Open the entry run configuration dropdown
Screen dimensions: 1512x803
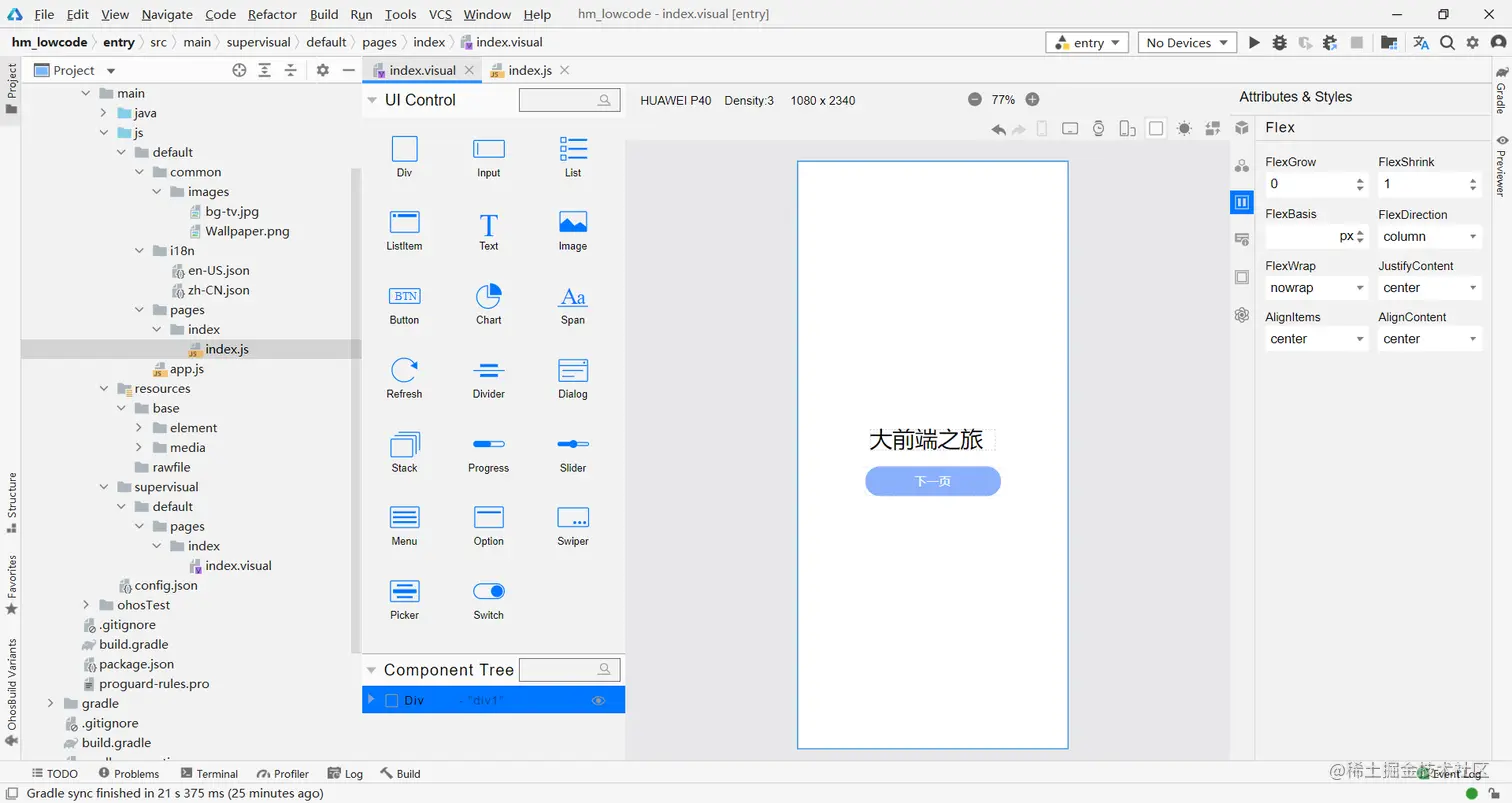[x=1087, y=43]
